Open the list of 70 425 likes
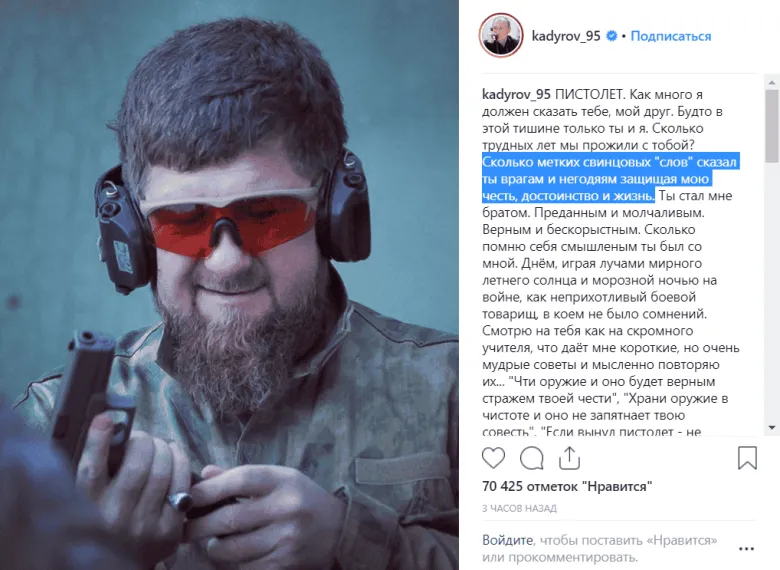 coord(567,486)
